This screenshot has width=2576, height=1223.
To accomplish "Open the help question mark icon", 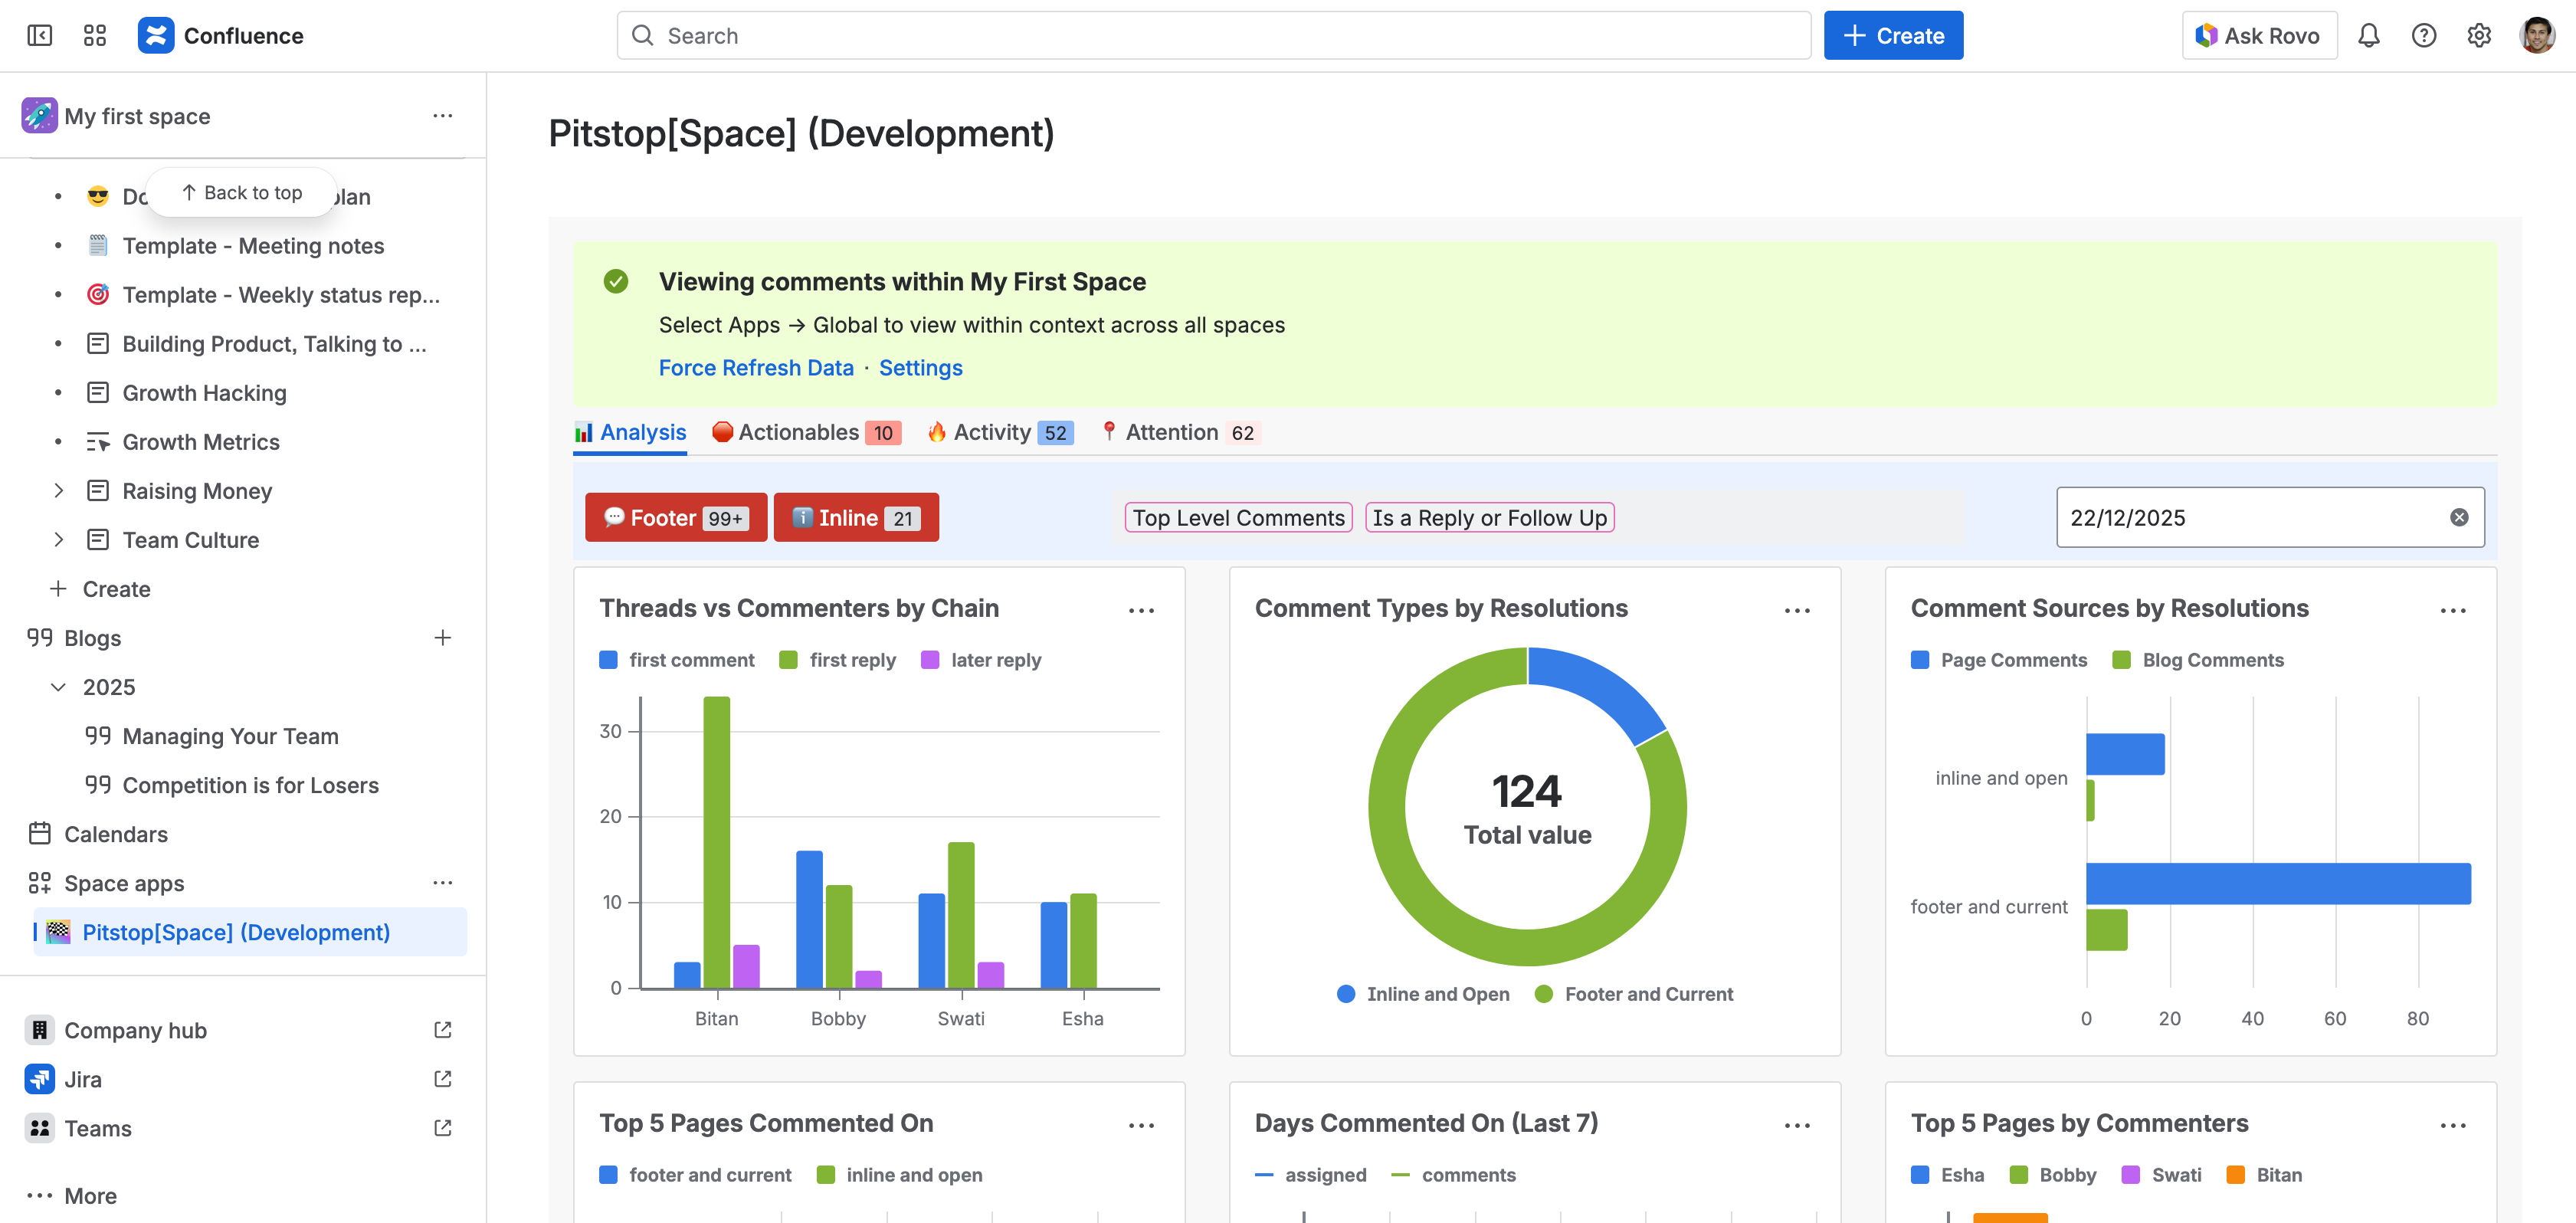I will tap(2423, 36).
